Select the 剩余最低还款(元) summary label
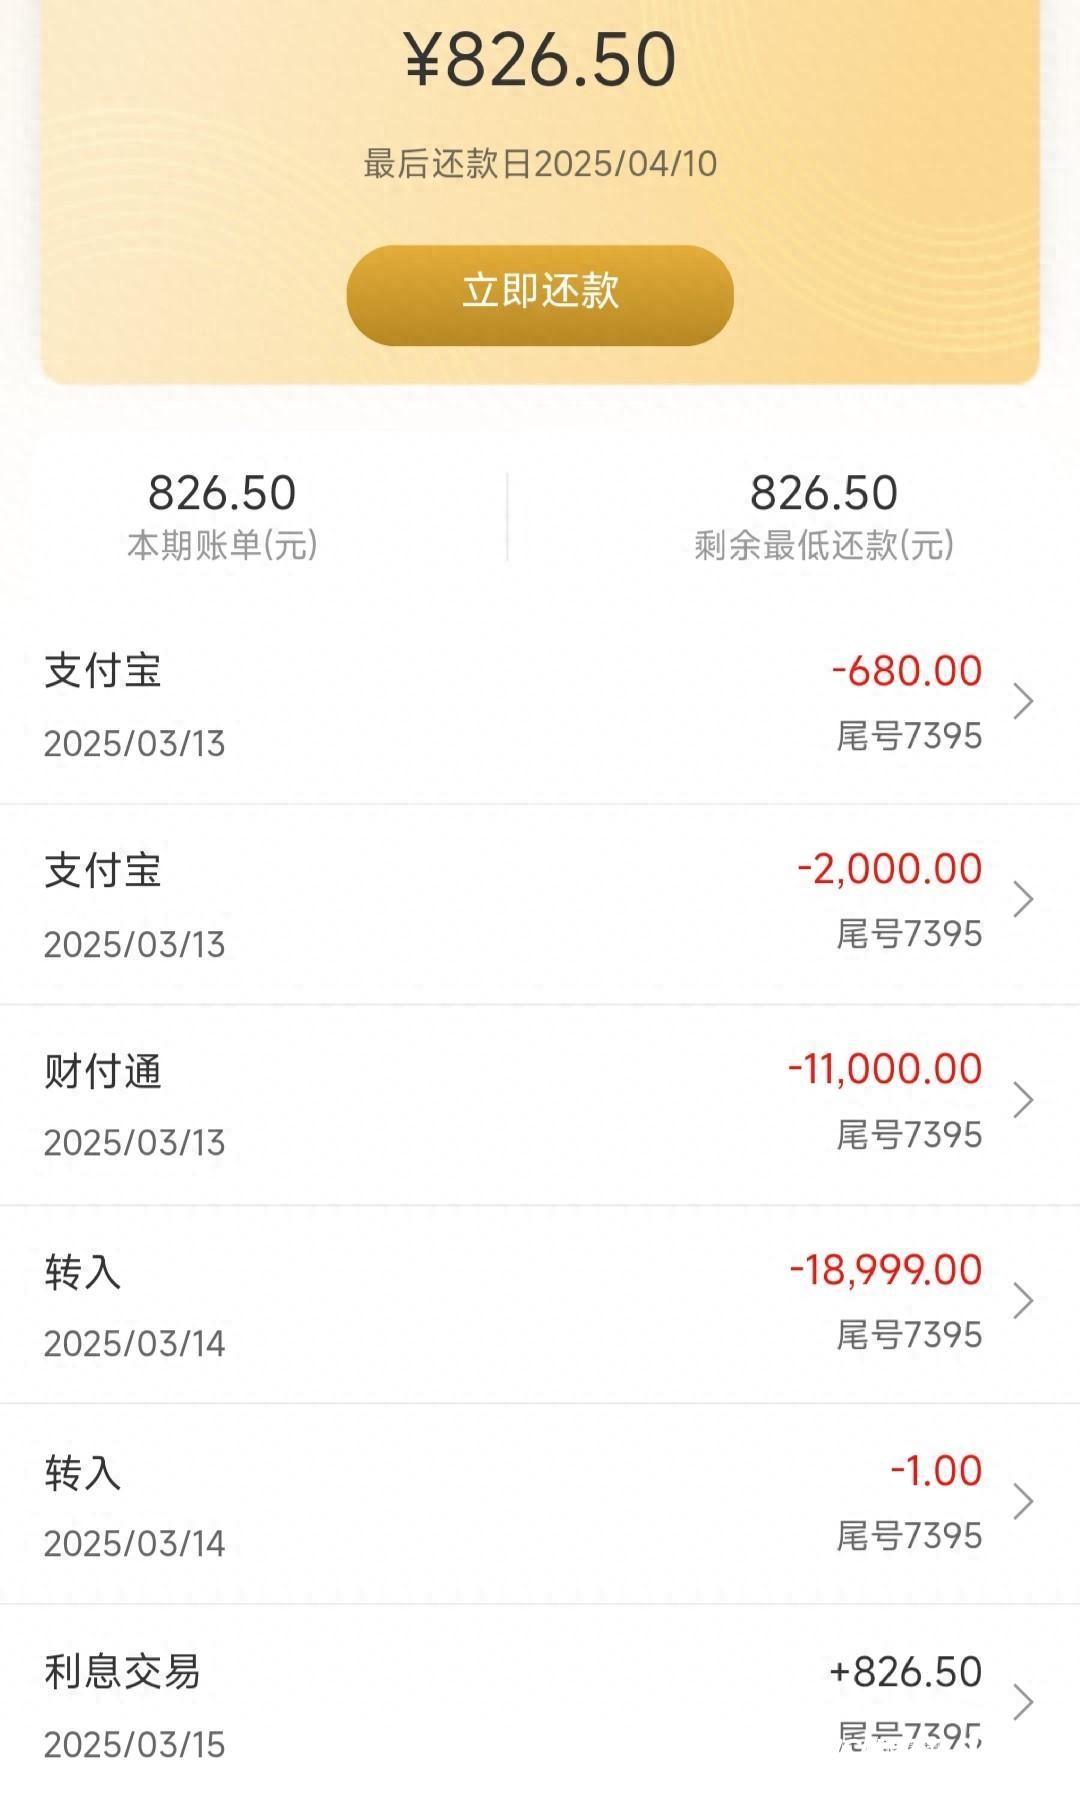1080x1801 pixels. tap(824, 546)
